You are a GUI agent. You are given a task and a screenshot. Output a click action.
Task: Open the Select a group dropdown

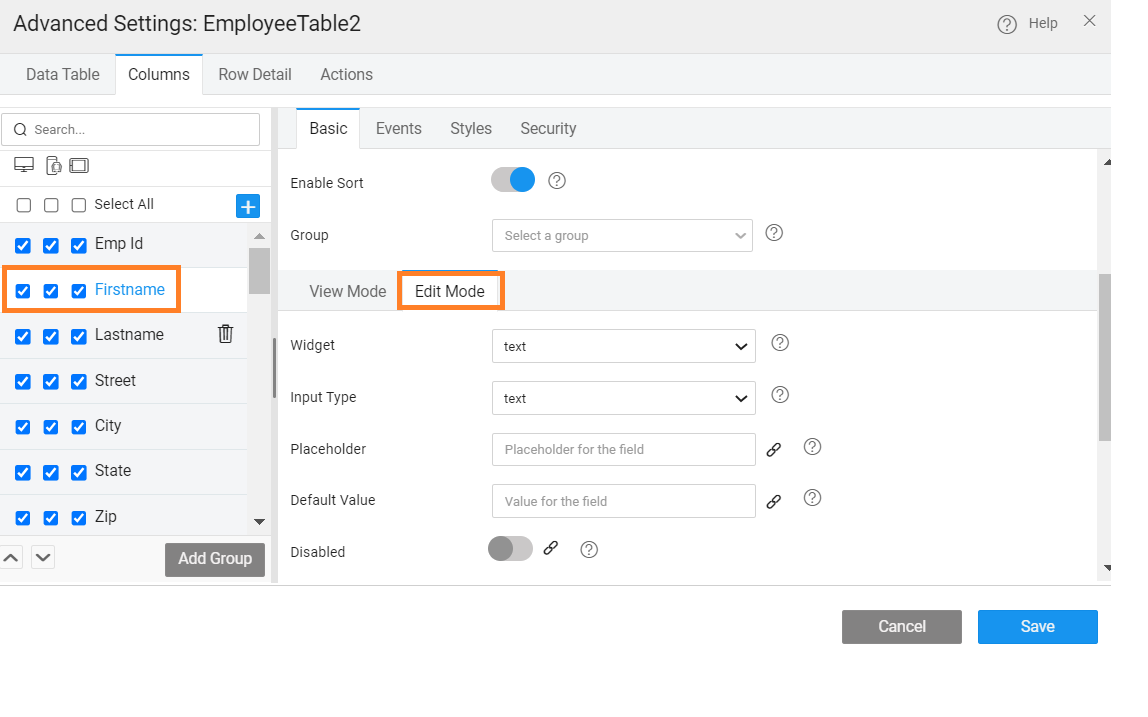tap(621, 236)
